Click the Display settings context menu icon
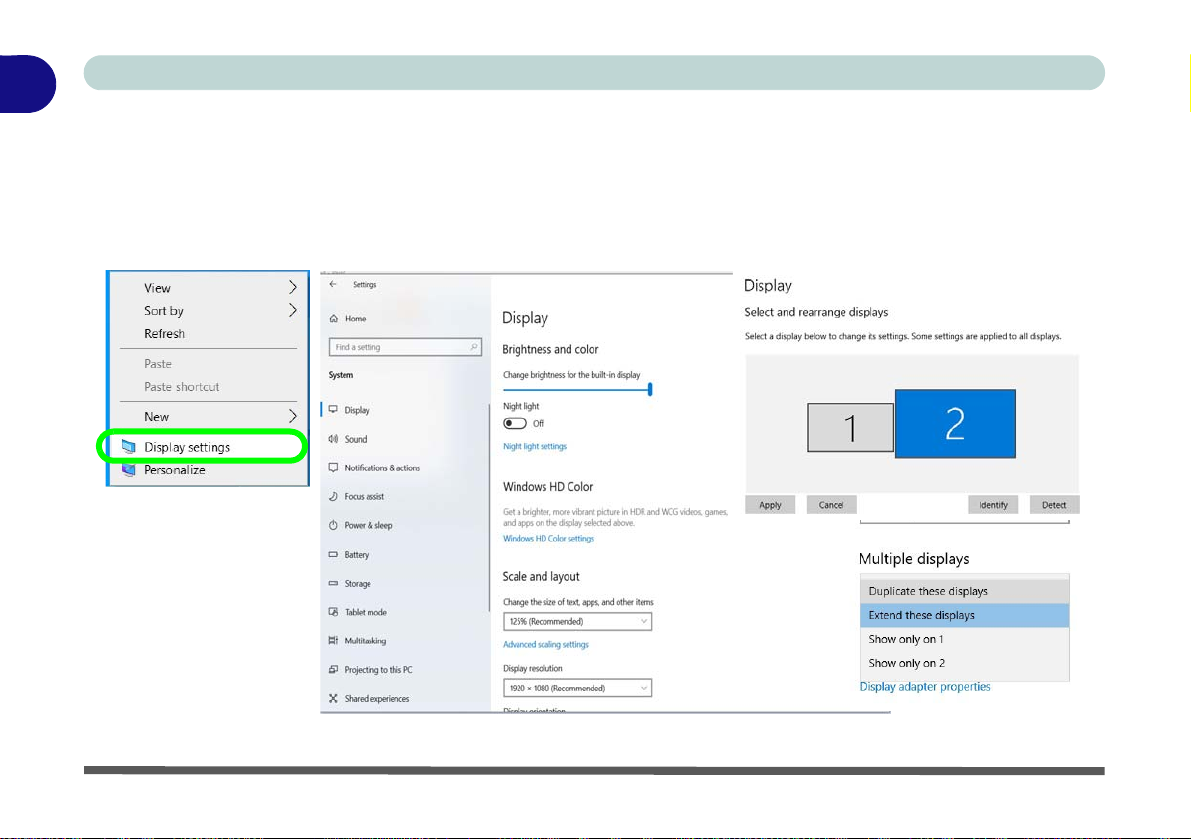This screenshot has height=839, width=1191. click(x=128, y=447)
